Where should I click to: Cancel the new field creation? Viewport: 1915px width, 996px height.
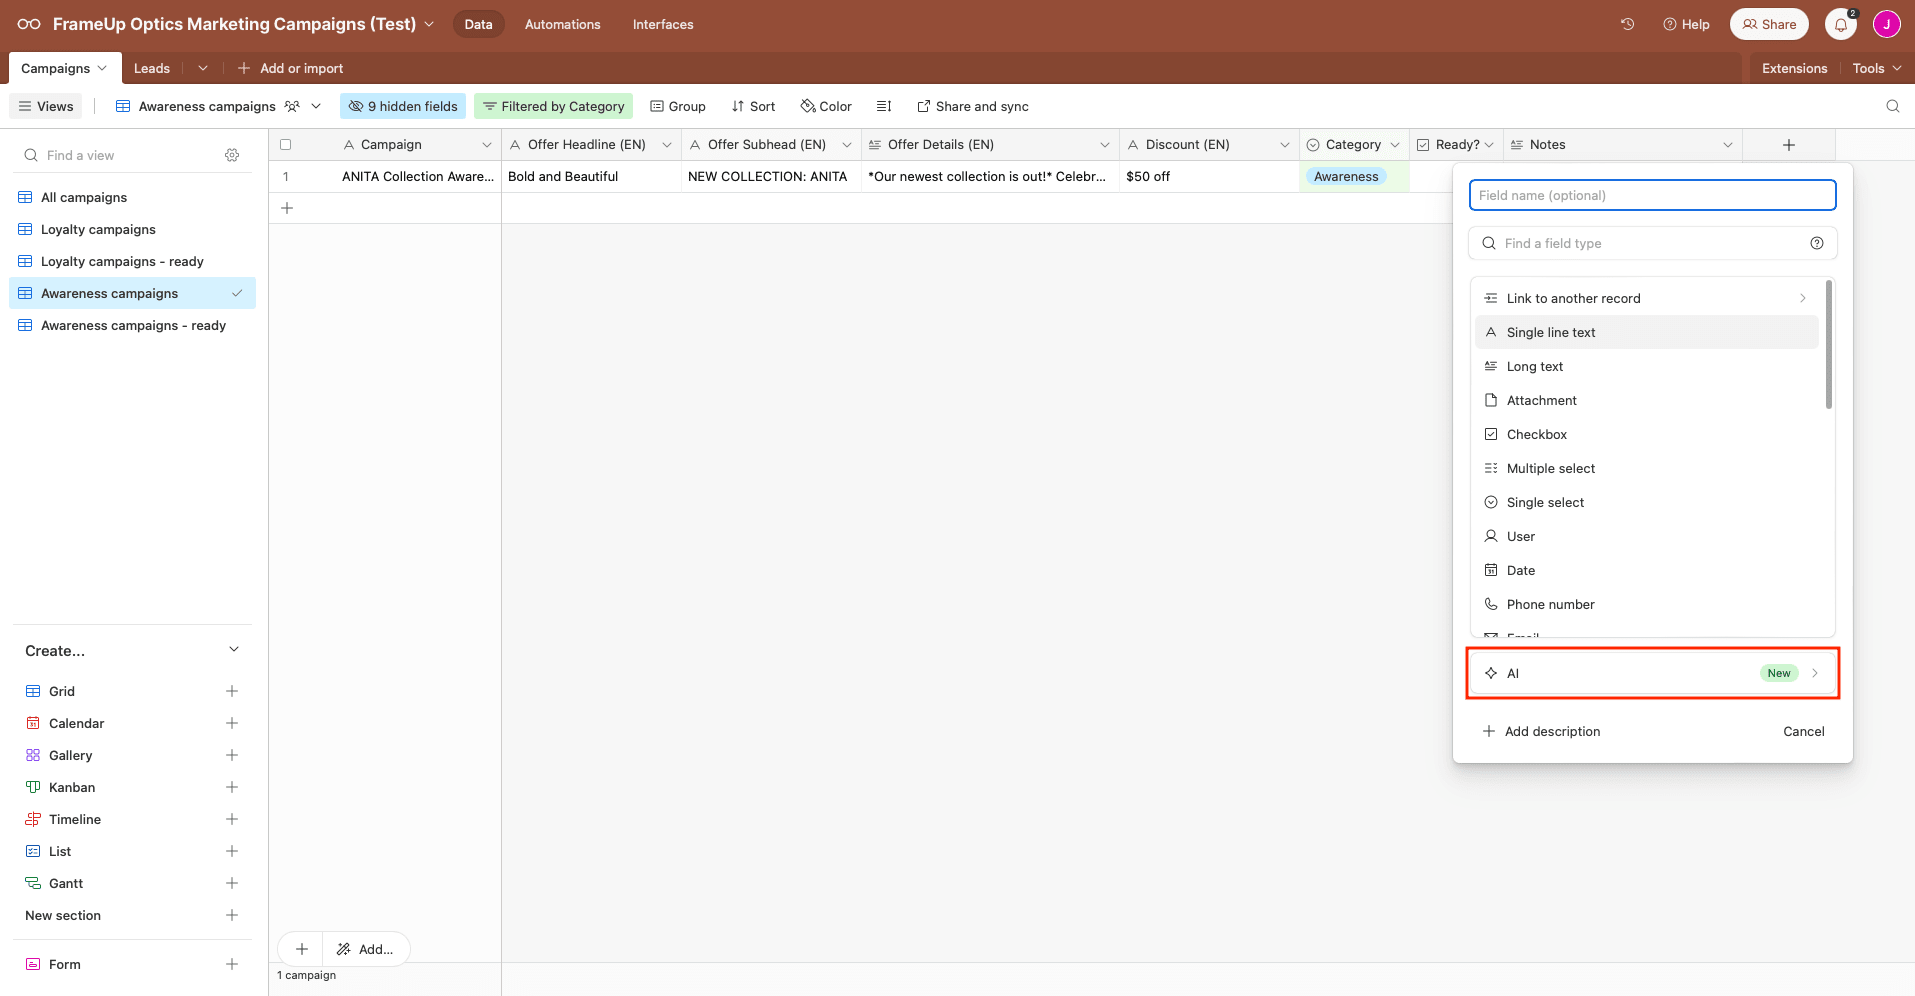tap(1804, 731)
